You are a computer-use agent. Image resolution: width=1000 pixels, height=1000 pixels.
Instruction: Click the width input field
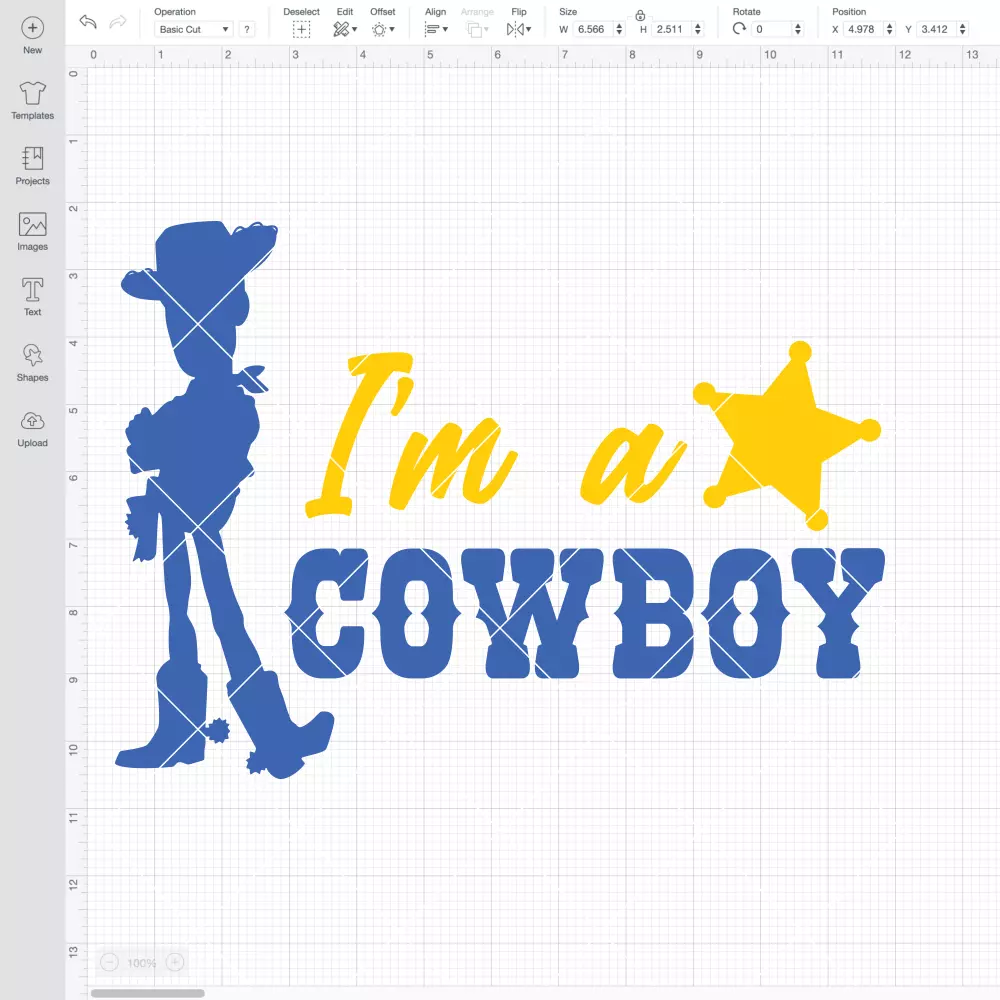pyautogui.click(x=592, y=29)
